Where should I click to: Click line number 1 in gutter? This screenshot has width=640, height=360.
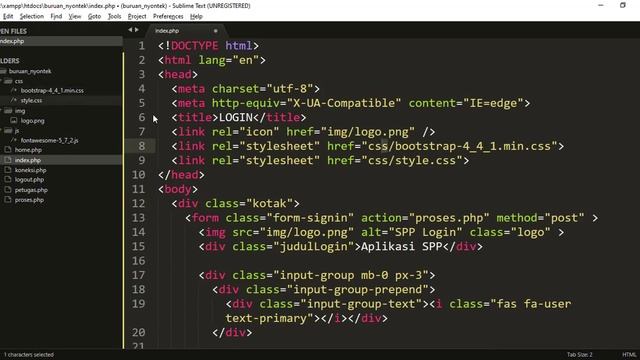click(141, 46)
